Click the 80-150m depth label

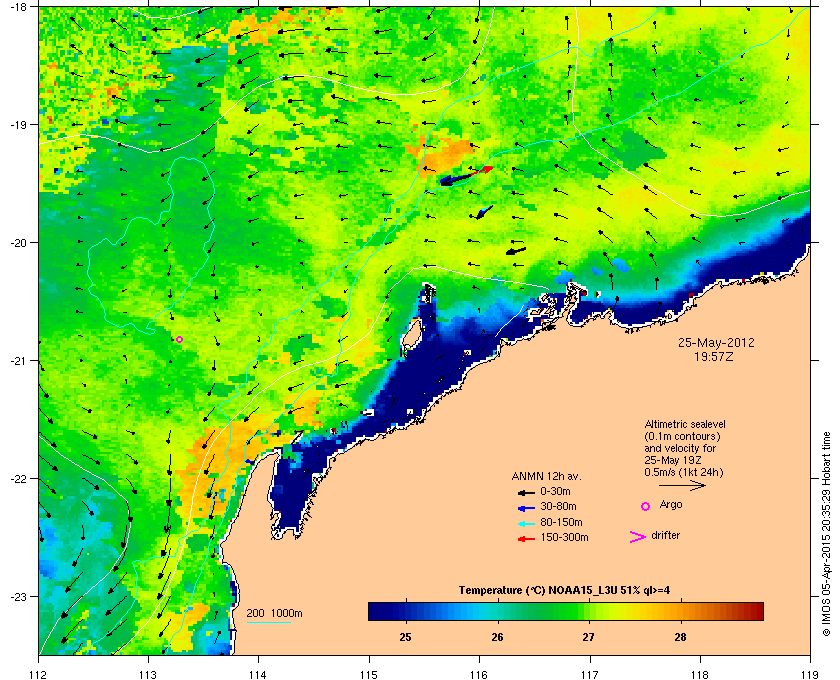click(561, 522)
